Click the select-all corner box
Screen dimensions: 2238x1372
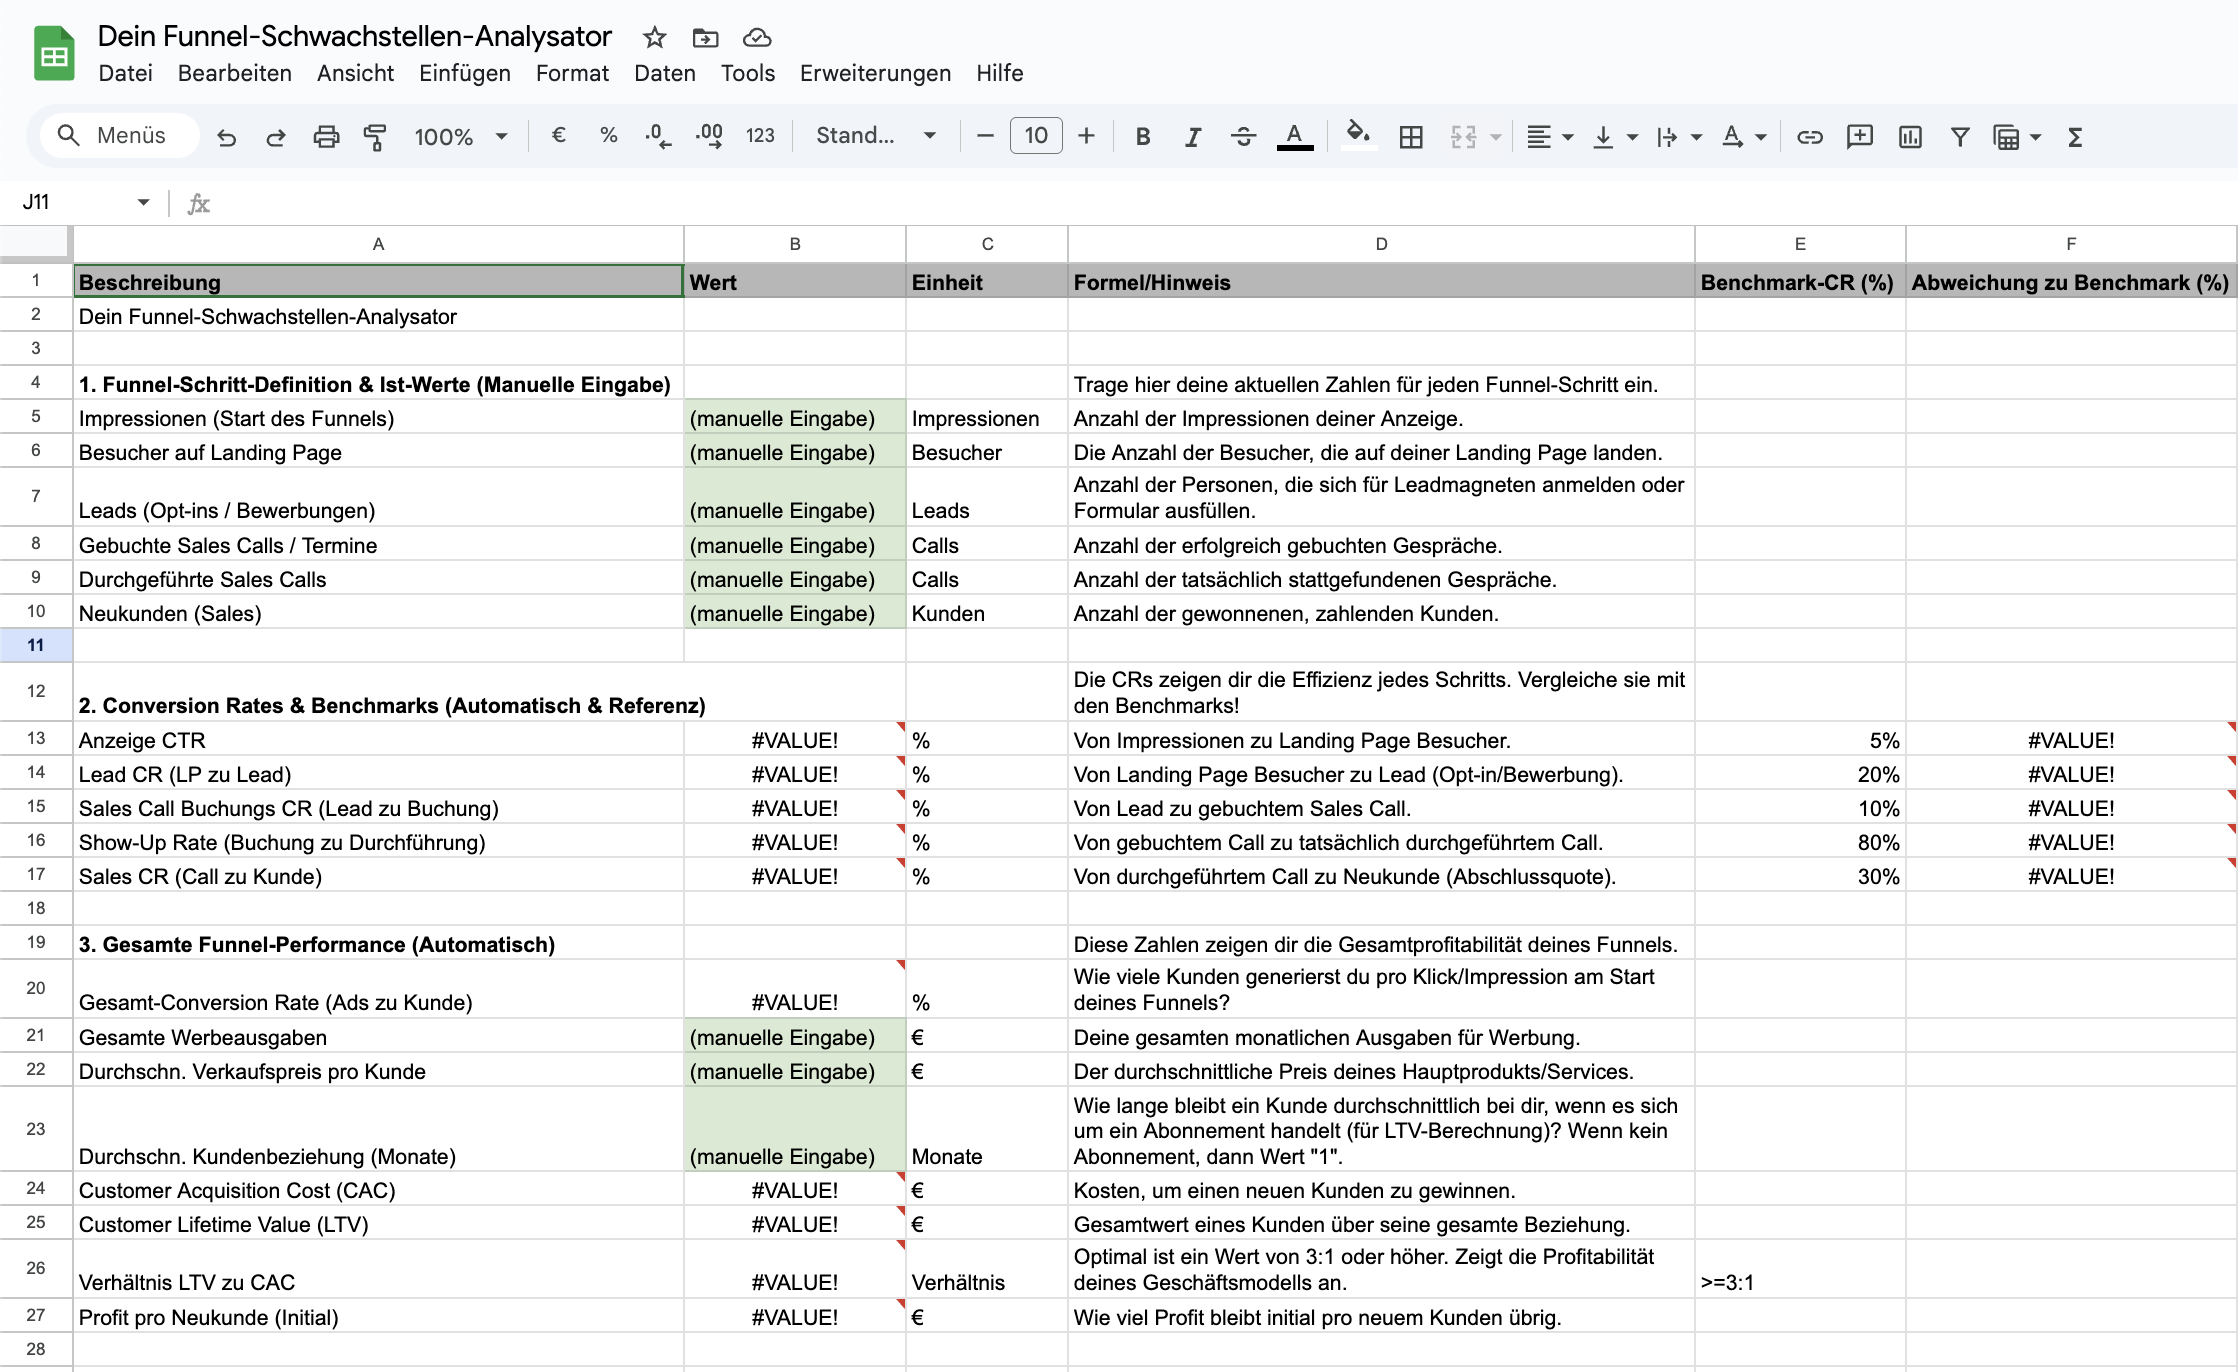(x=36, y=244)
